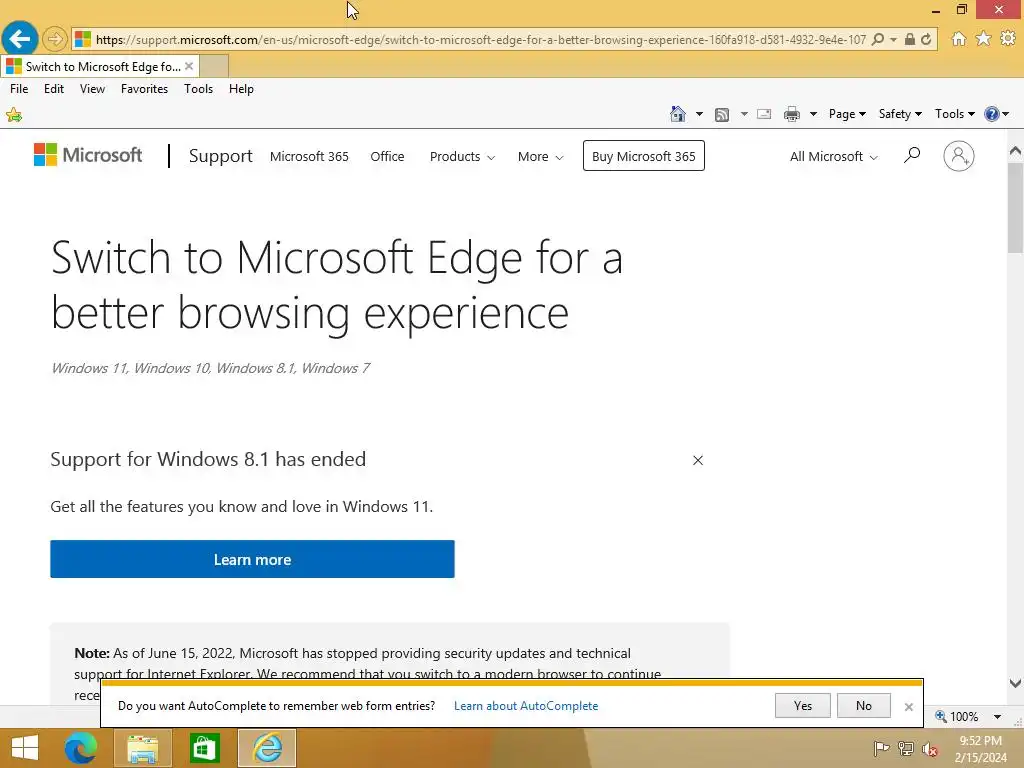Image resolution: width=1024 pixels, height=768 pixels.
Task: Select the Switch to Microsoft Edge tab
Action: (99, 66)
